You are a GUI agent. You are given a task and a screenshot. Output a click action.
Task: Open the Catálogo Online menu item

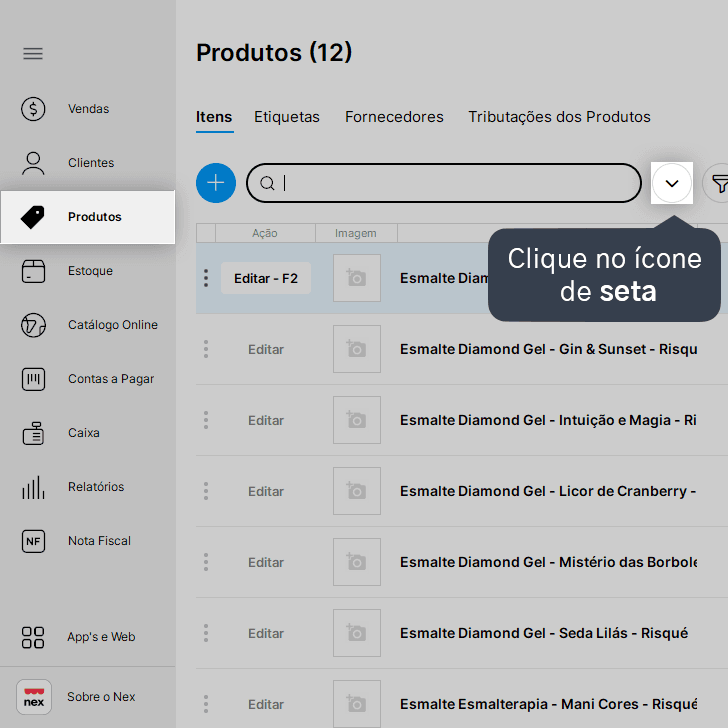tap(88, 325)
